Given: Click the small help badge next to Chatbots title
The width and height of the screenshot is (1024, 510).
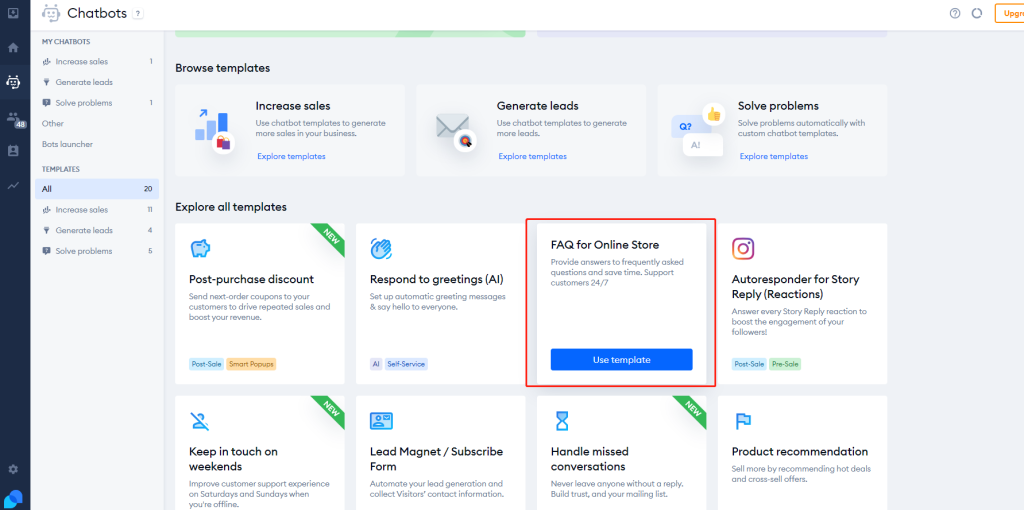Looking at the screenshot, I should click(137, 13).
